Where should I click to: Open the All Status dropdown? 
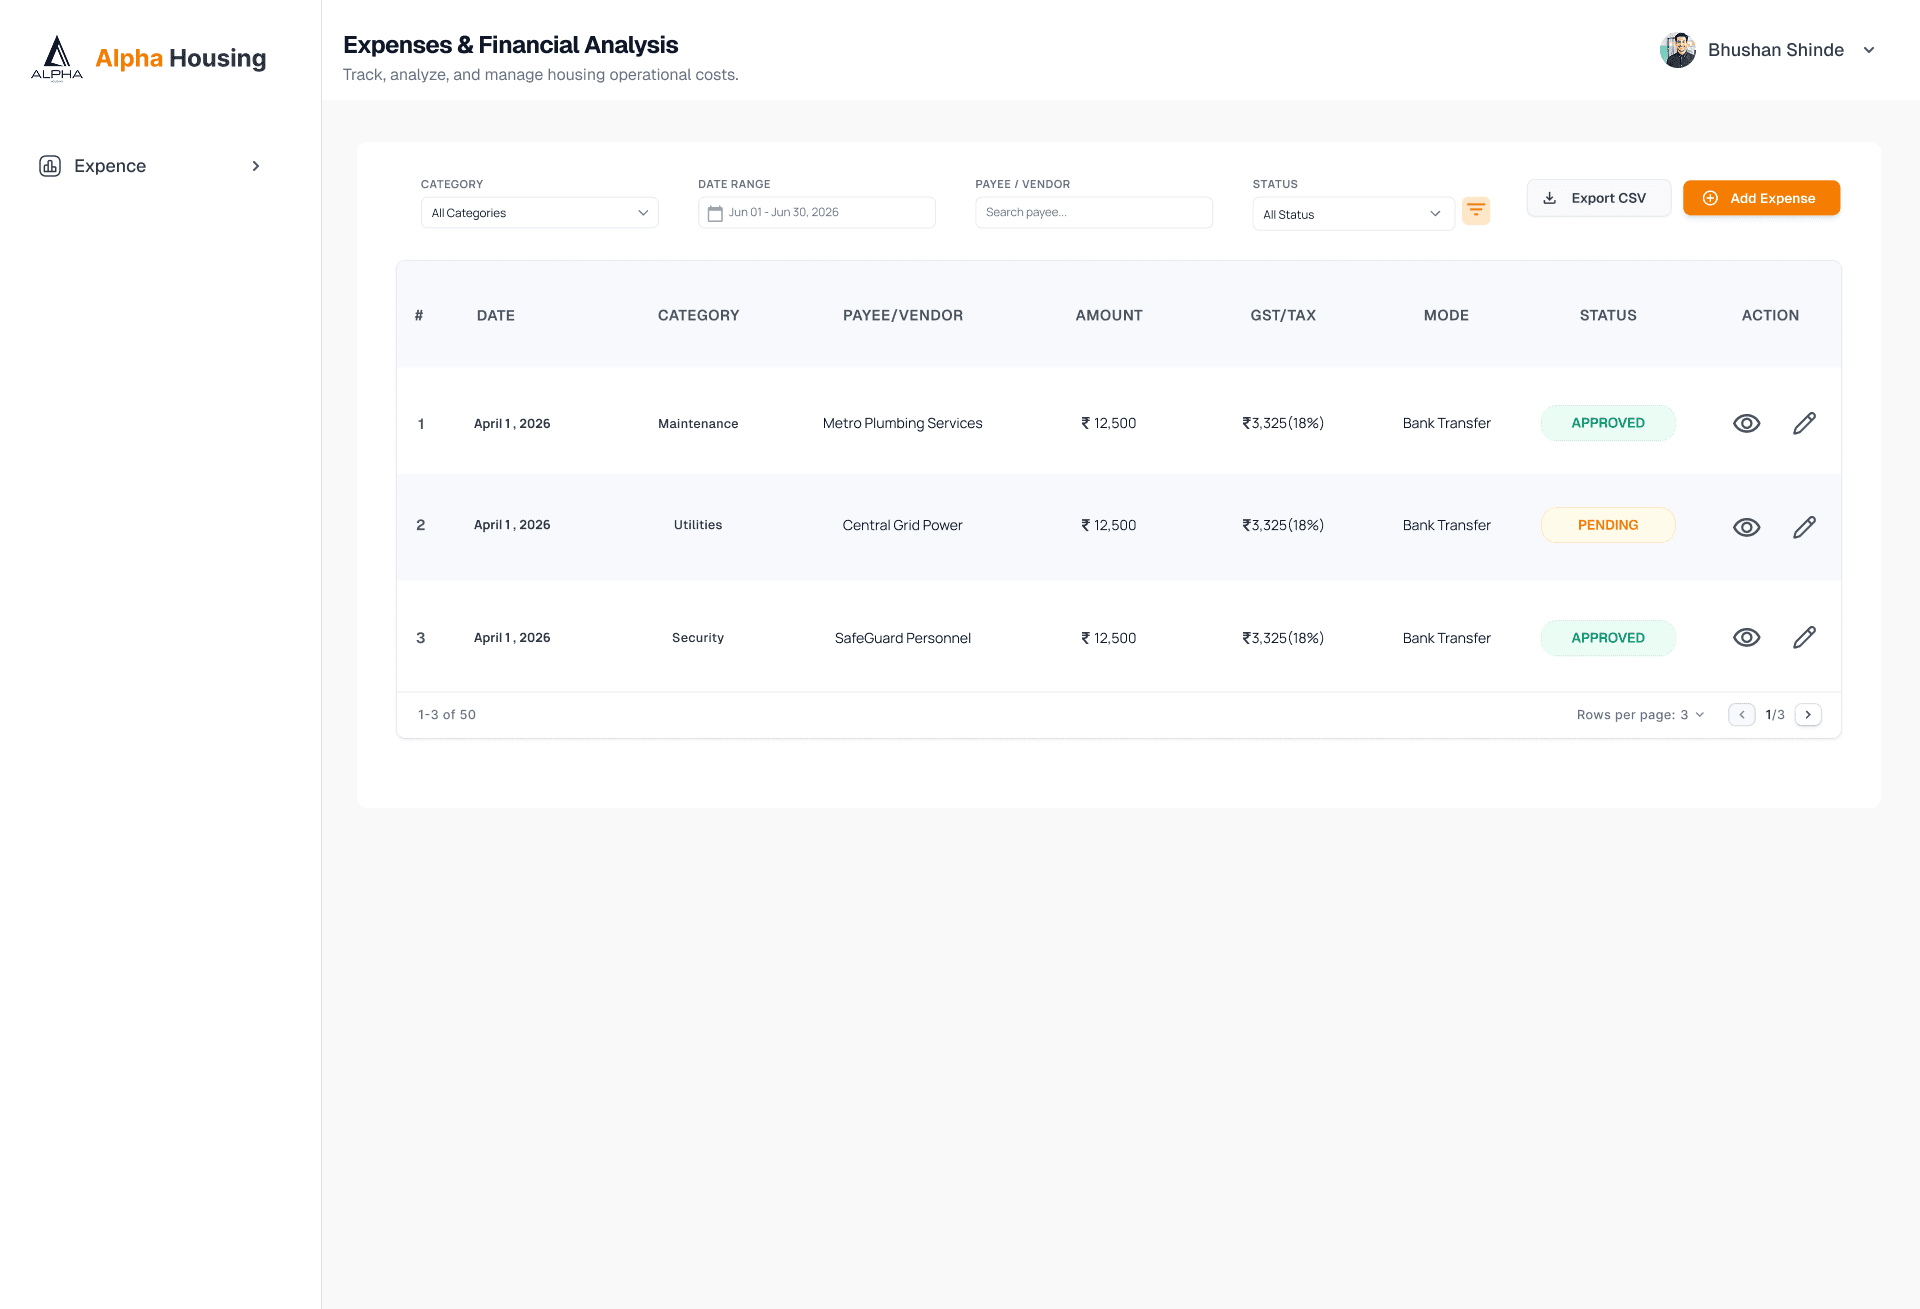pyautogui.click(x=1353, y=214)
